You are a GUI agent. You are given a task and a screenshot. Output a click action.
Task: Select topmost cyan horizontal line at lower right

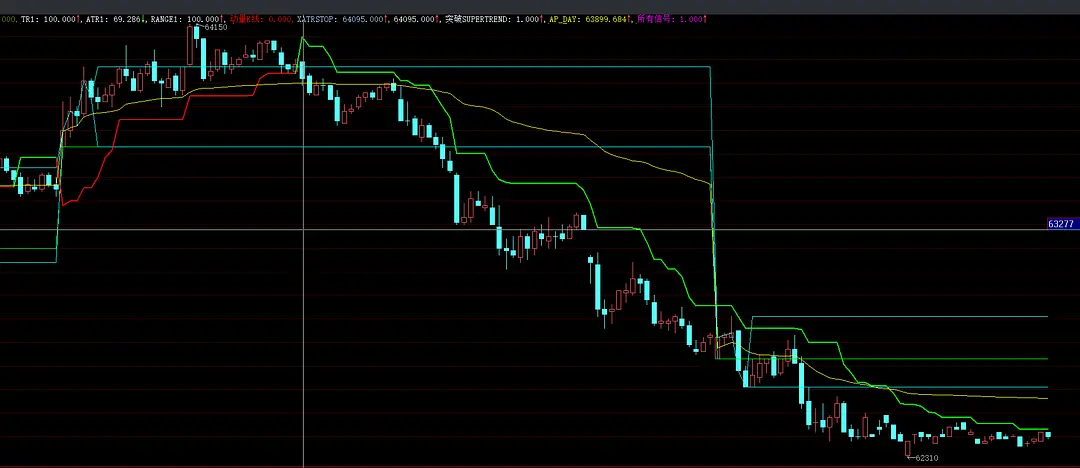(900, 316)
